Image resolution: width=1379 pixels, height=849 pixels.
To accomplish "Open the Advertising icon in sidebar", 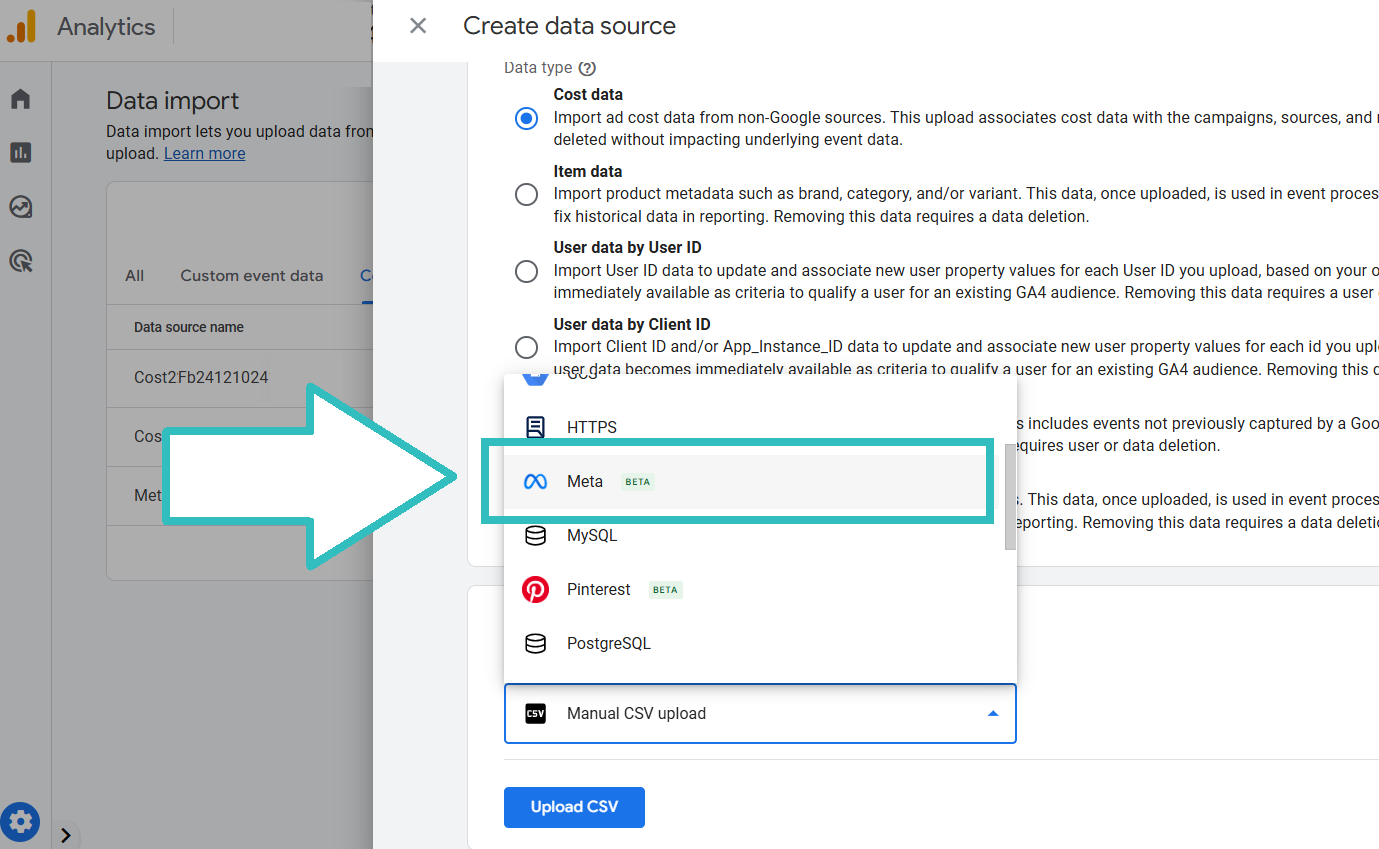I will pyautogui.click(x=21, y=261).
